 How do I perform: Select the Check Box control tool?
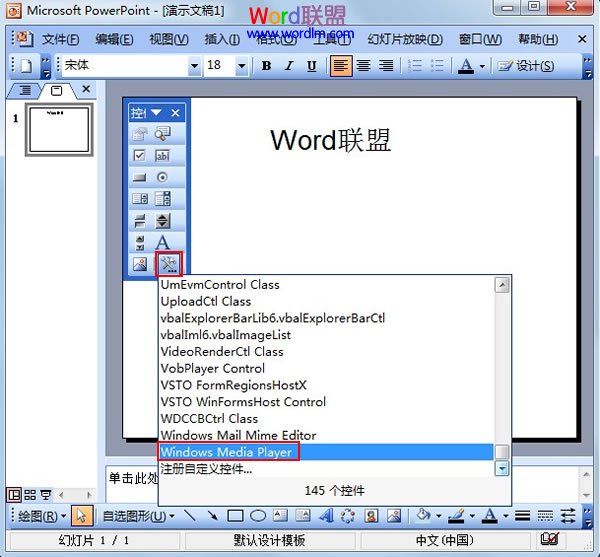[140, 156]
